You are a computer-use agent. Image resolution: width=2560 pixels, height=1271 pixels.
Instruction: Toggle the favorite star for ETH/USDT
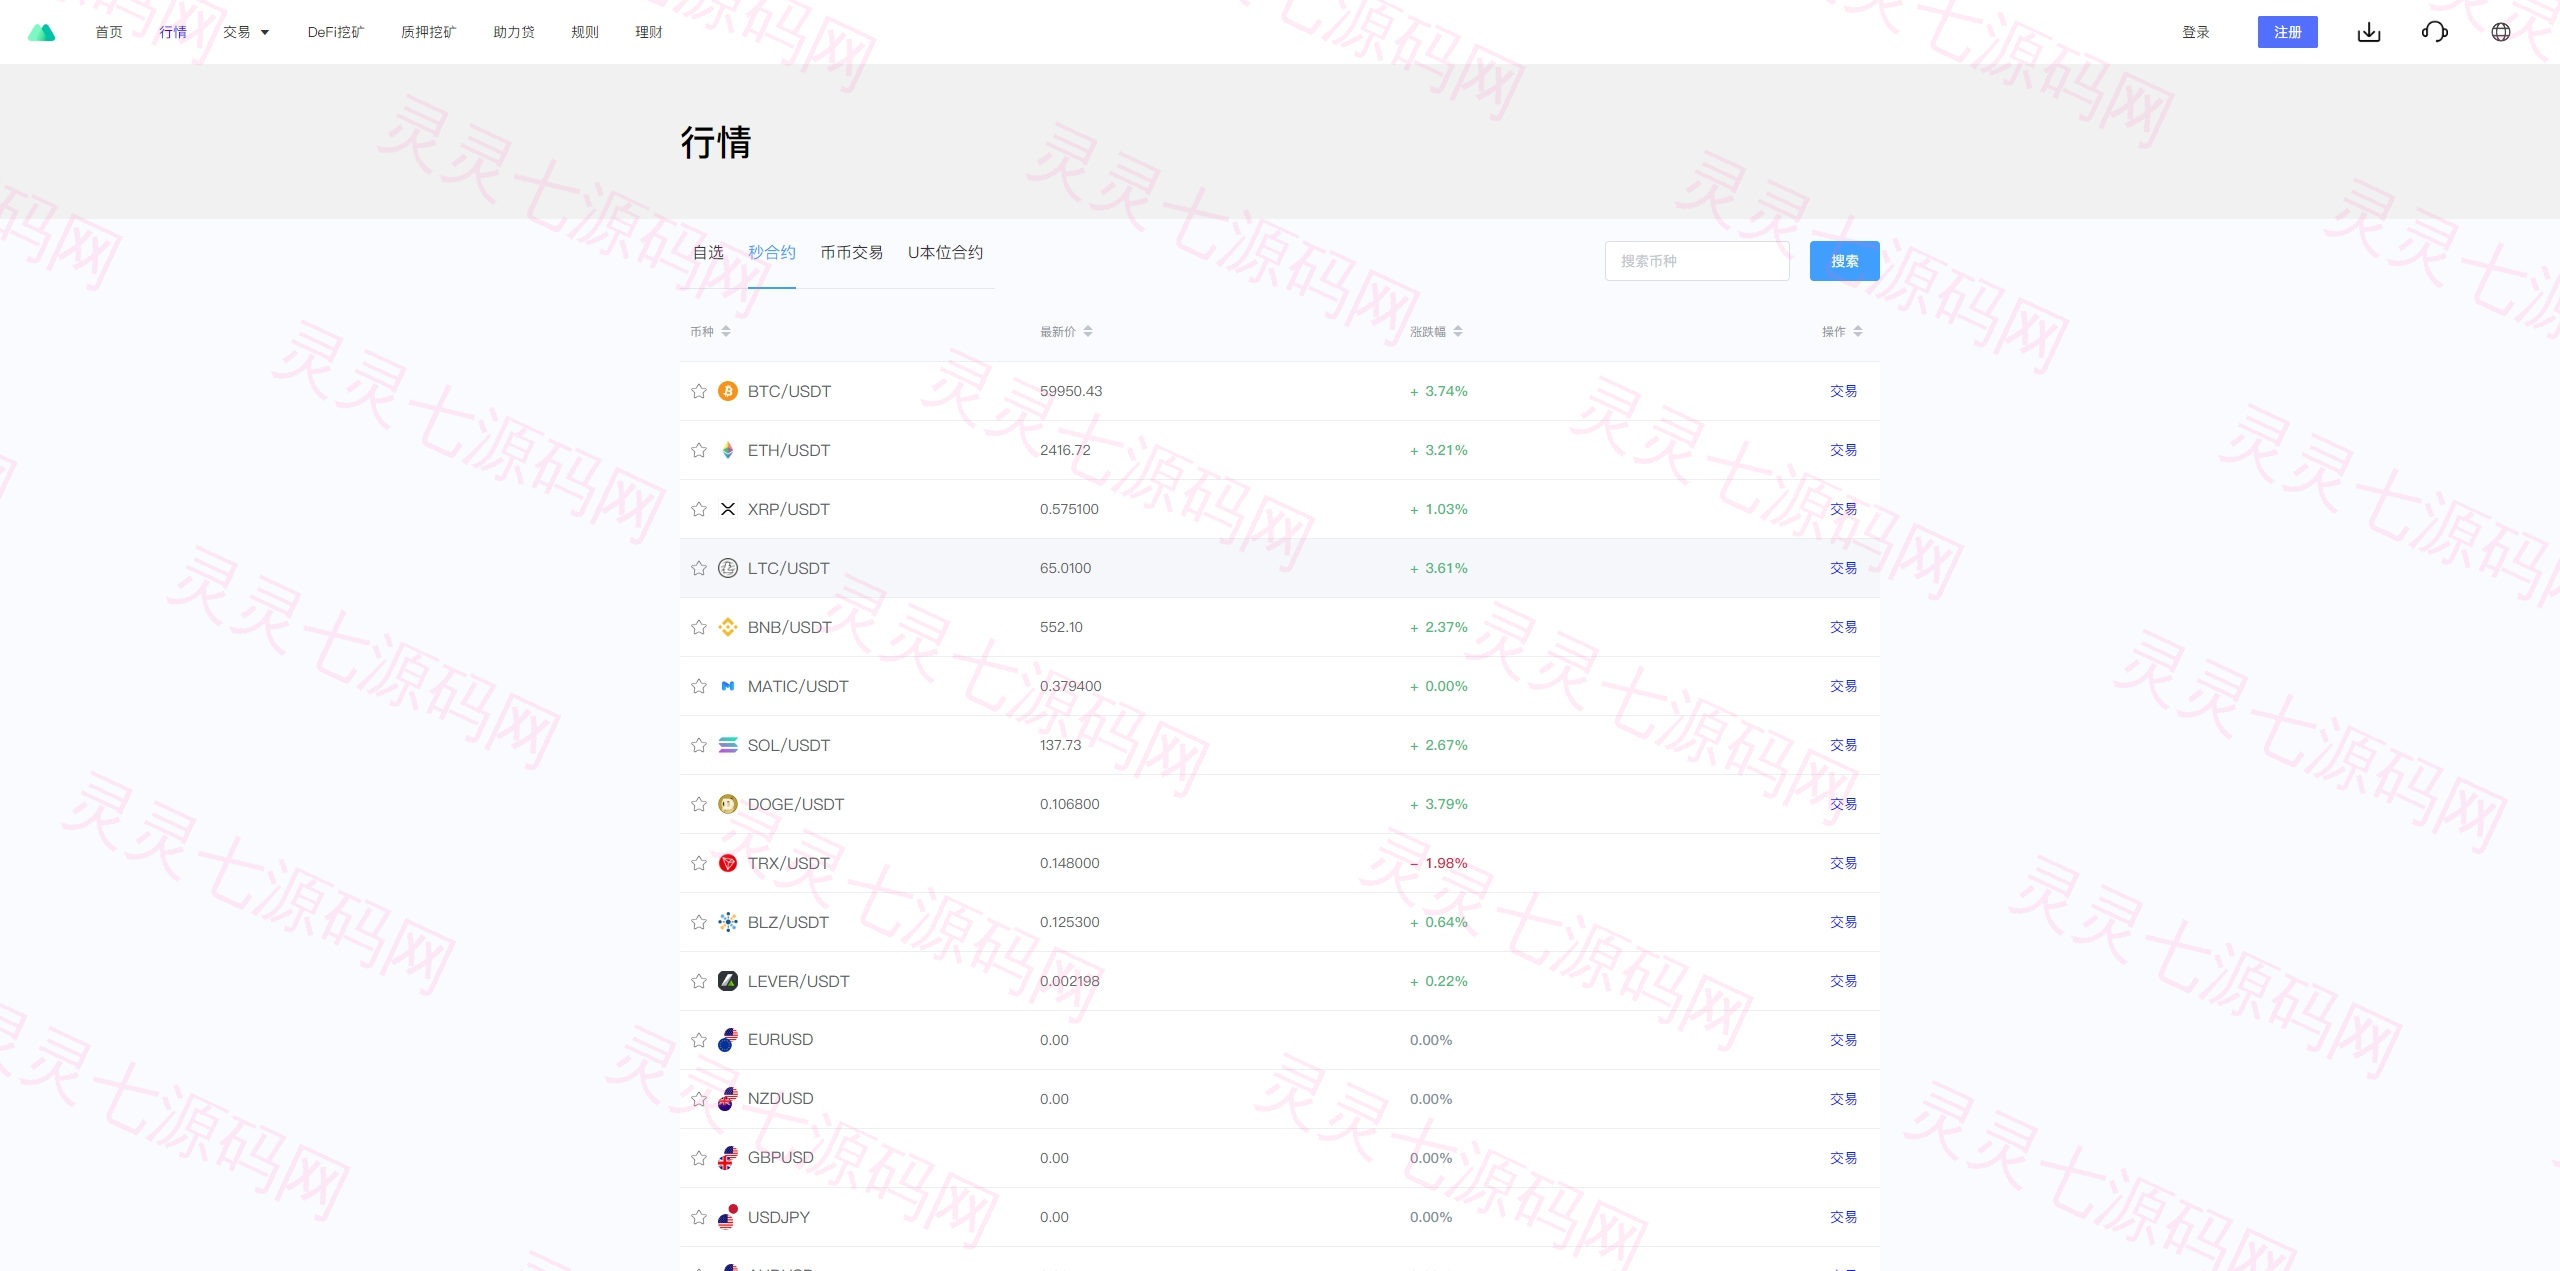(x=699, y=450)
